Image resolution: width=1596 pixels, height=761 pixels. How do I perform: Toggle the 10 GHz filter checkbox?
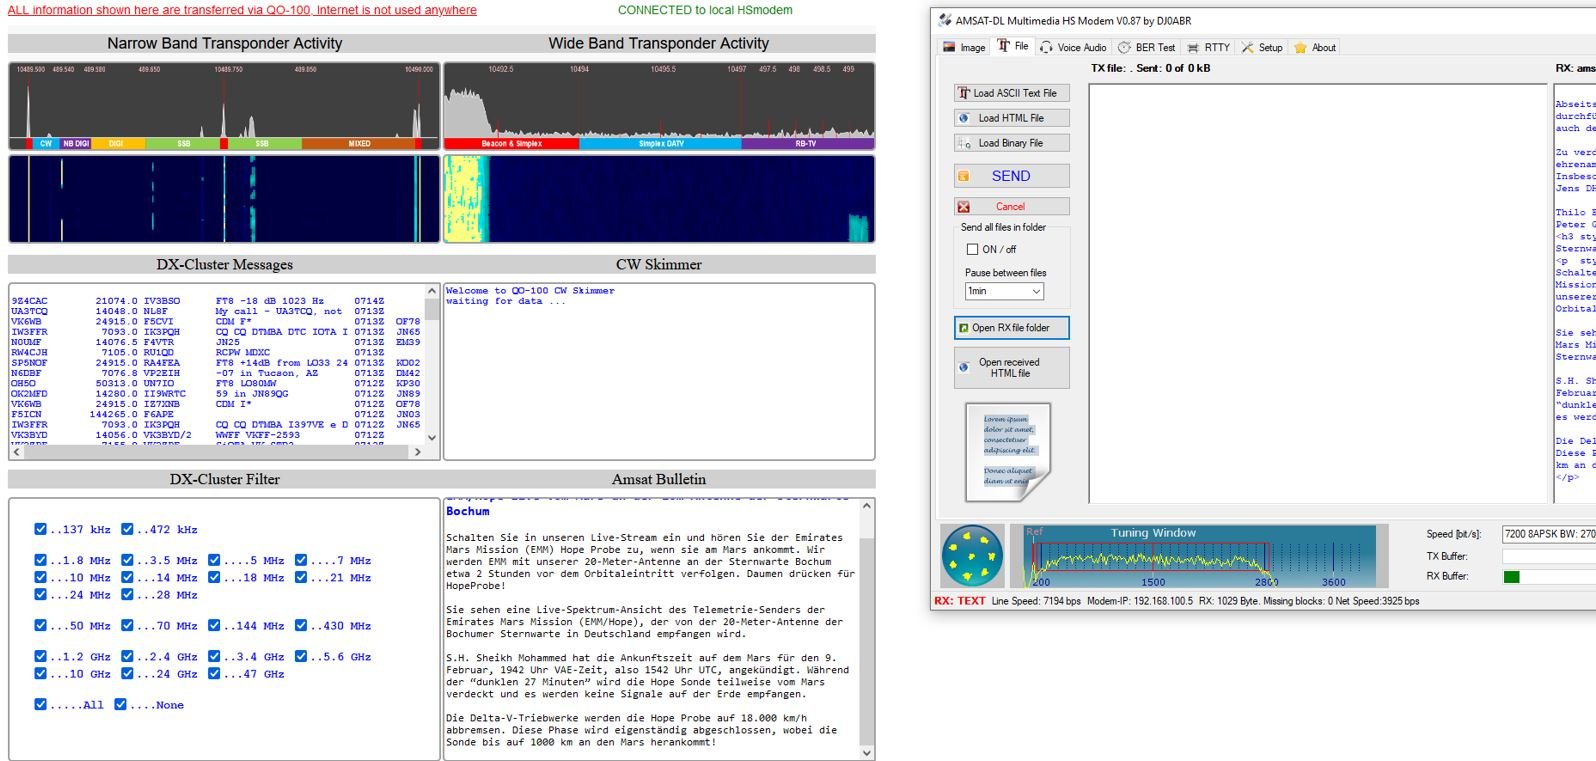click(x=40, y=673)
